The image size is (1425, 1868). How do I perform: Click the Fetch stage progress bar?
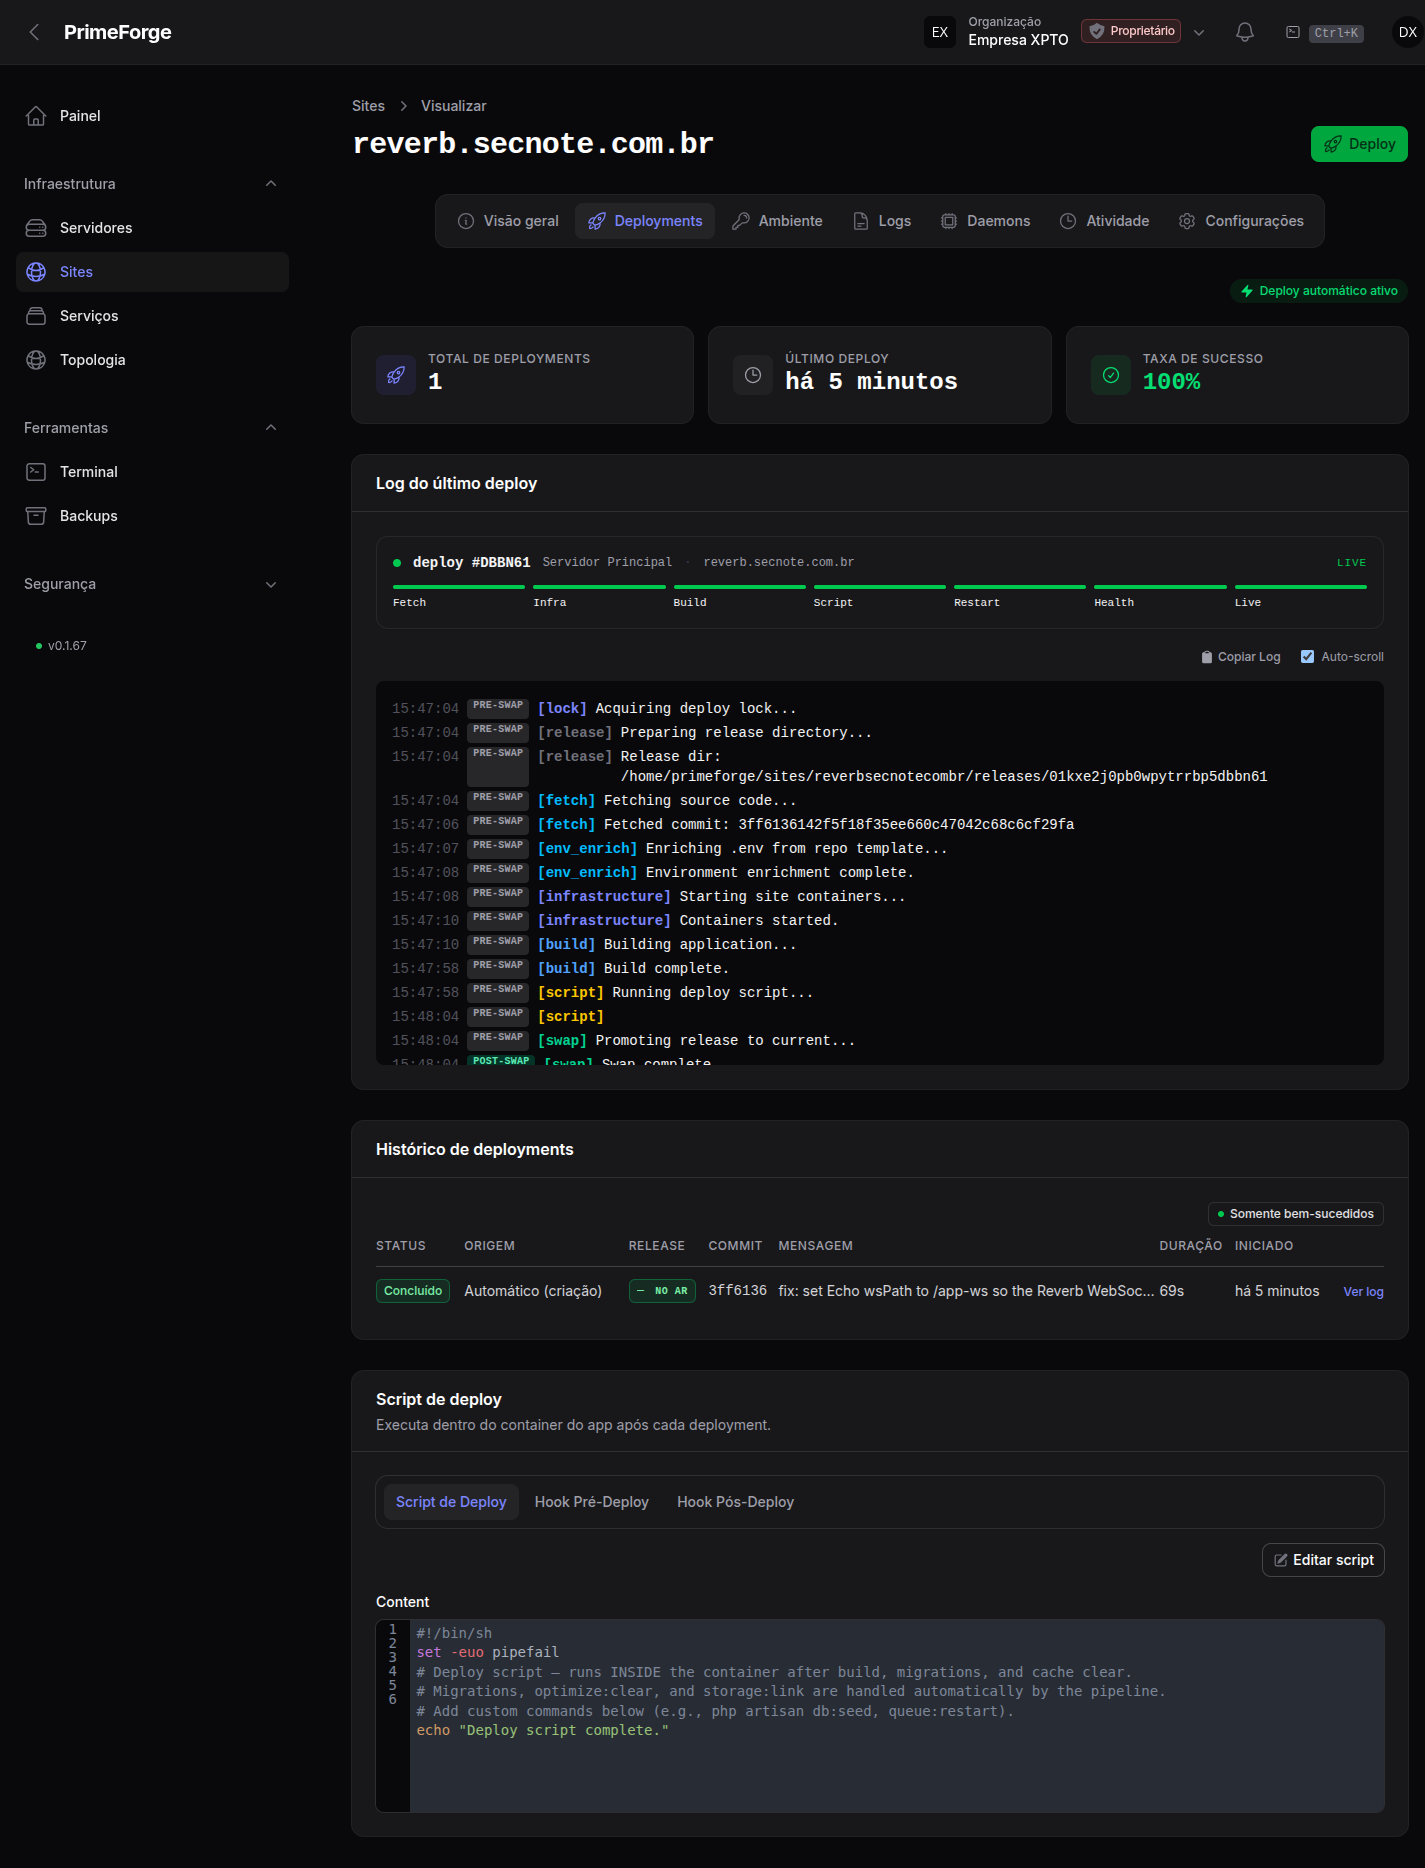[459, 587]
